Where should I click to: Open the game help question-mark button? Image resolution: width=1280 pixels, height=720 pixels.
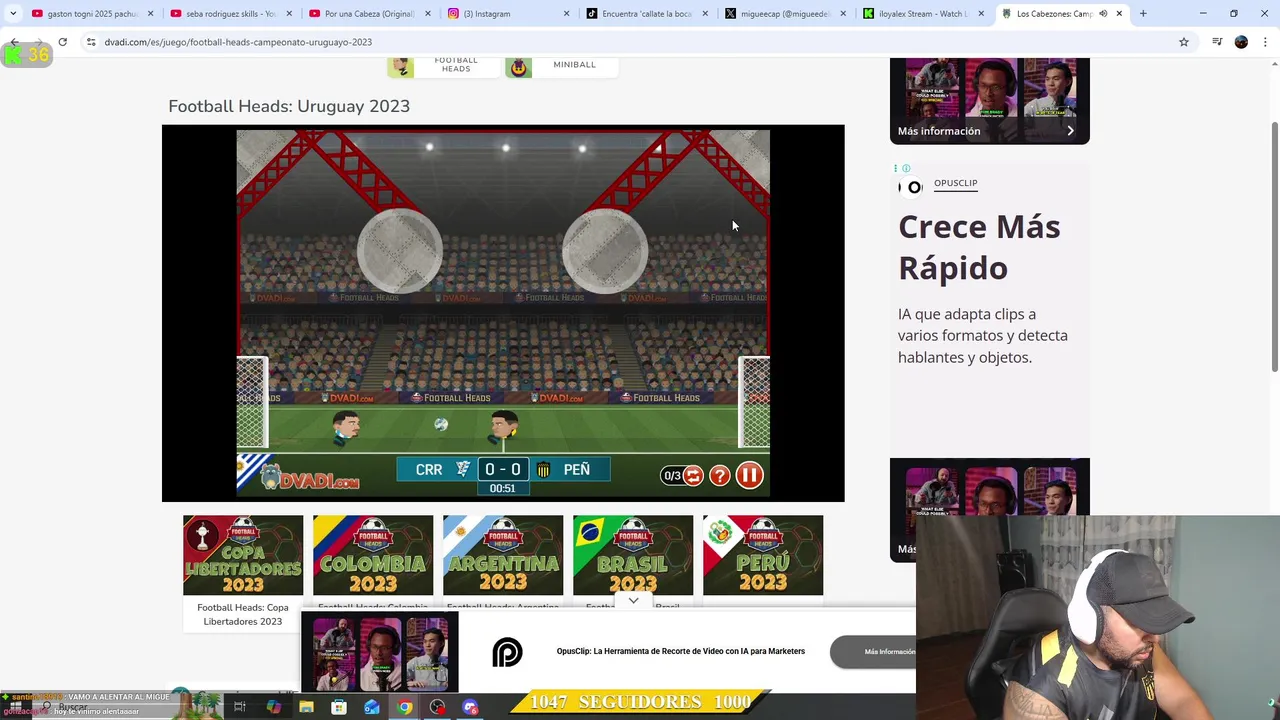pos(720,476)
